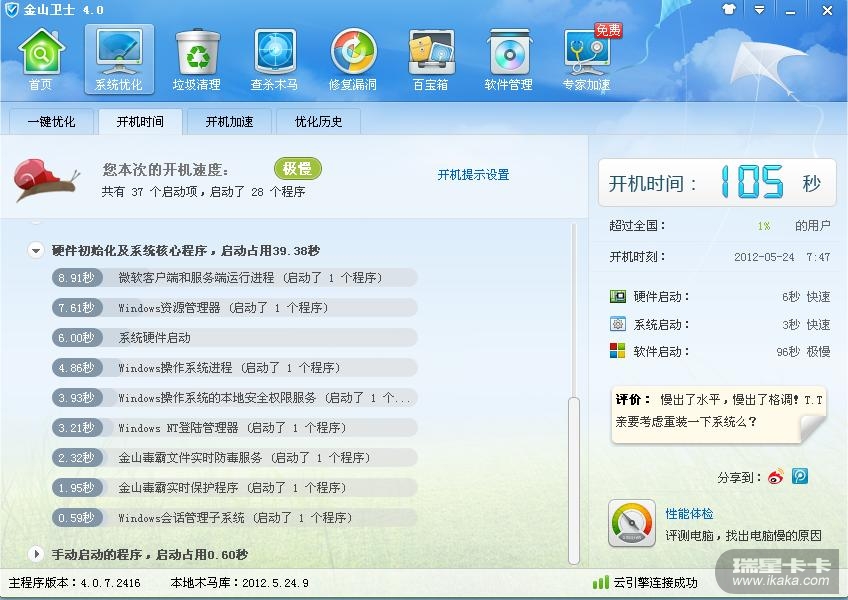The width and height of the screenshot is (848, 600).
Task: Expand 手动启动的程序 group
Action: pyautogui.click(x=36, y=554)
